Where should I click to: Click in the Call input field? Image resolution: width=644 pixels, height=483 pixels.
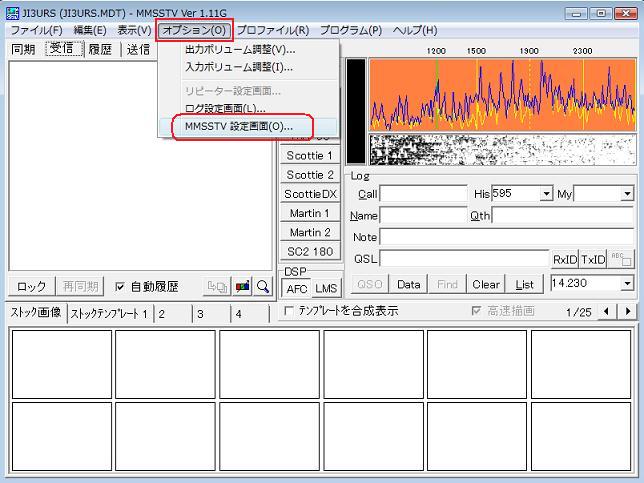[423, 193]
